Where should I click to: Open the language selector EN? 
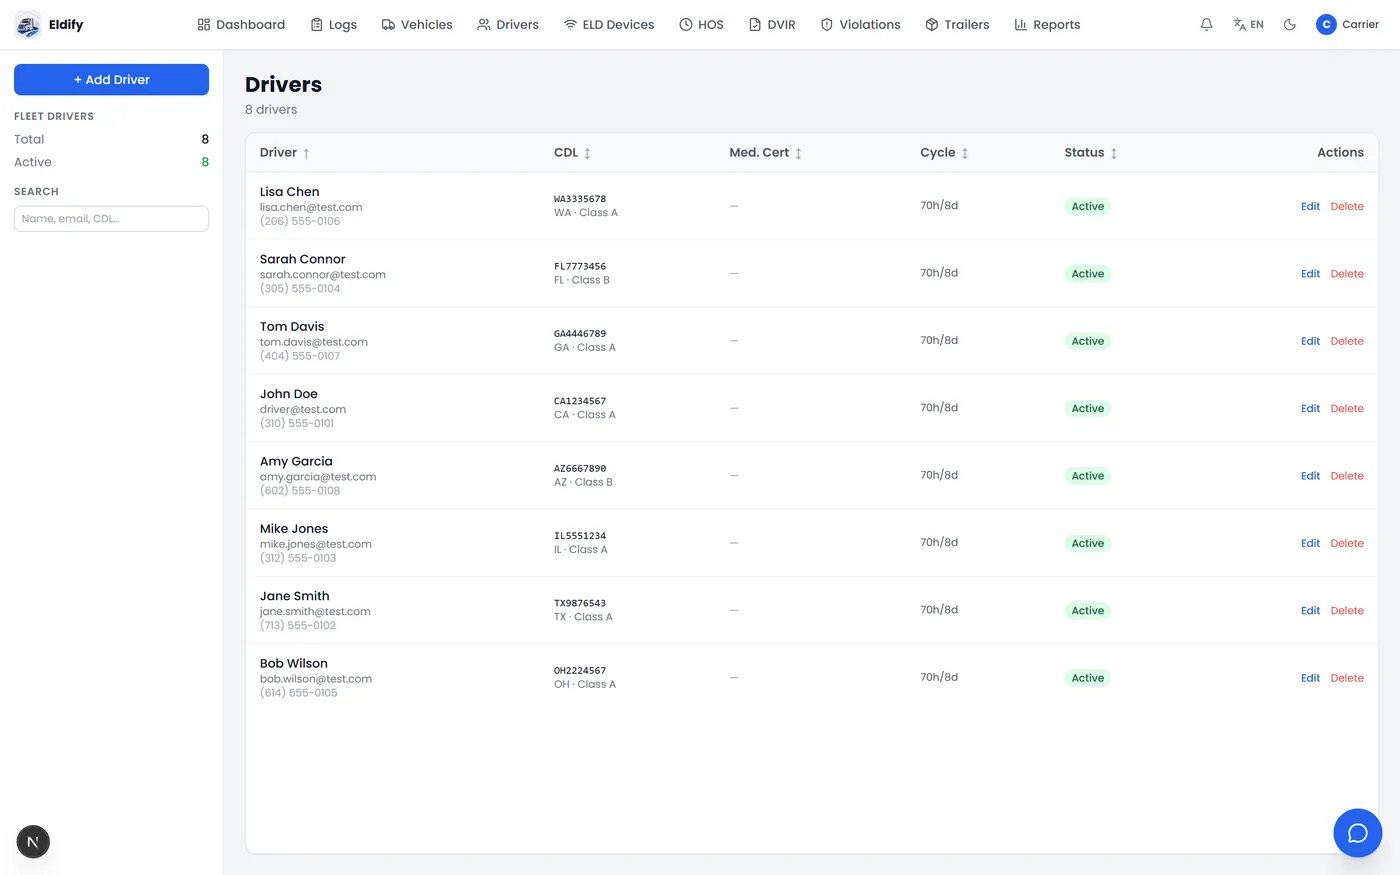click(1248, 25)
